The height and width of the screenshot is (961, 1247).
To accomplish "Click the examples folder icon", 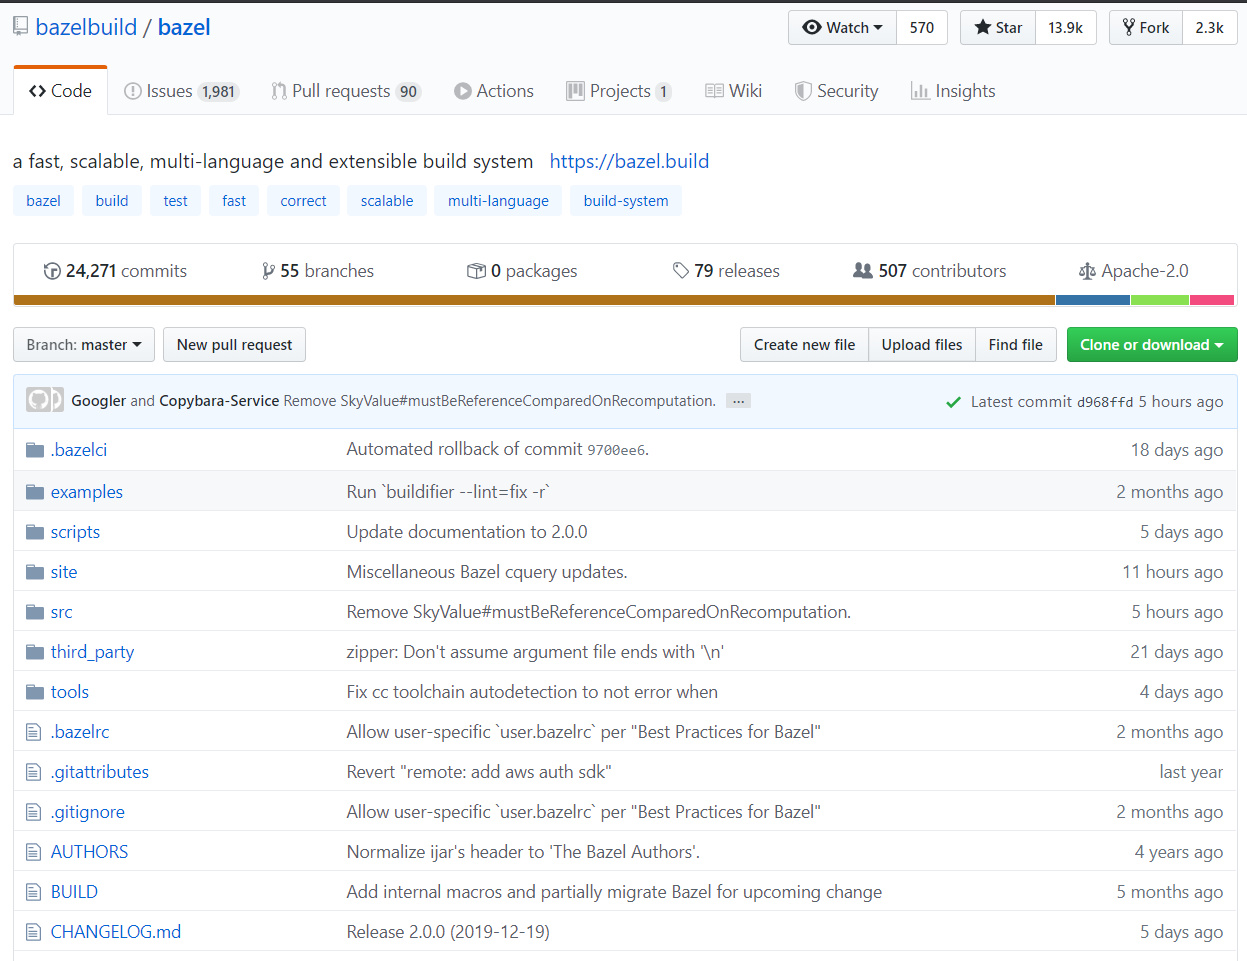I will 35,492.
